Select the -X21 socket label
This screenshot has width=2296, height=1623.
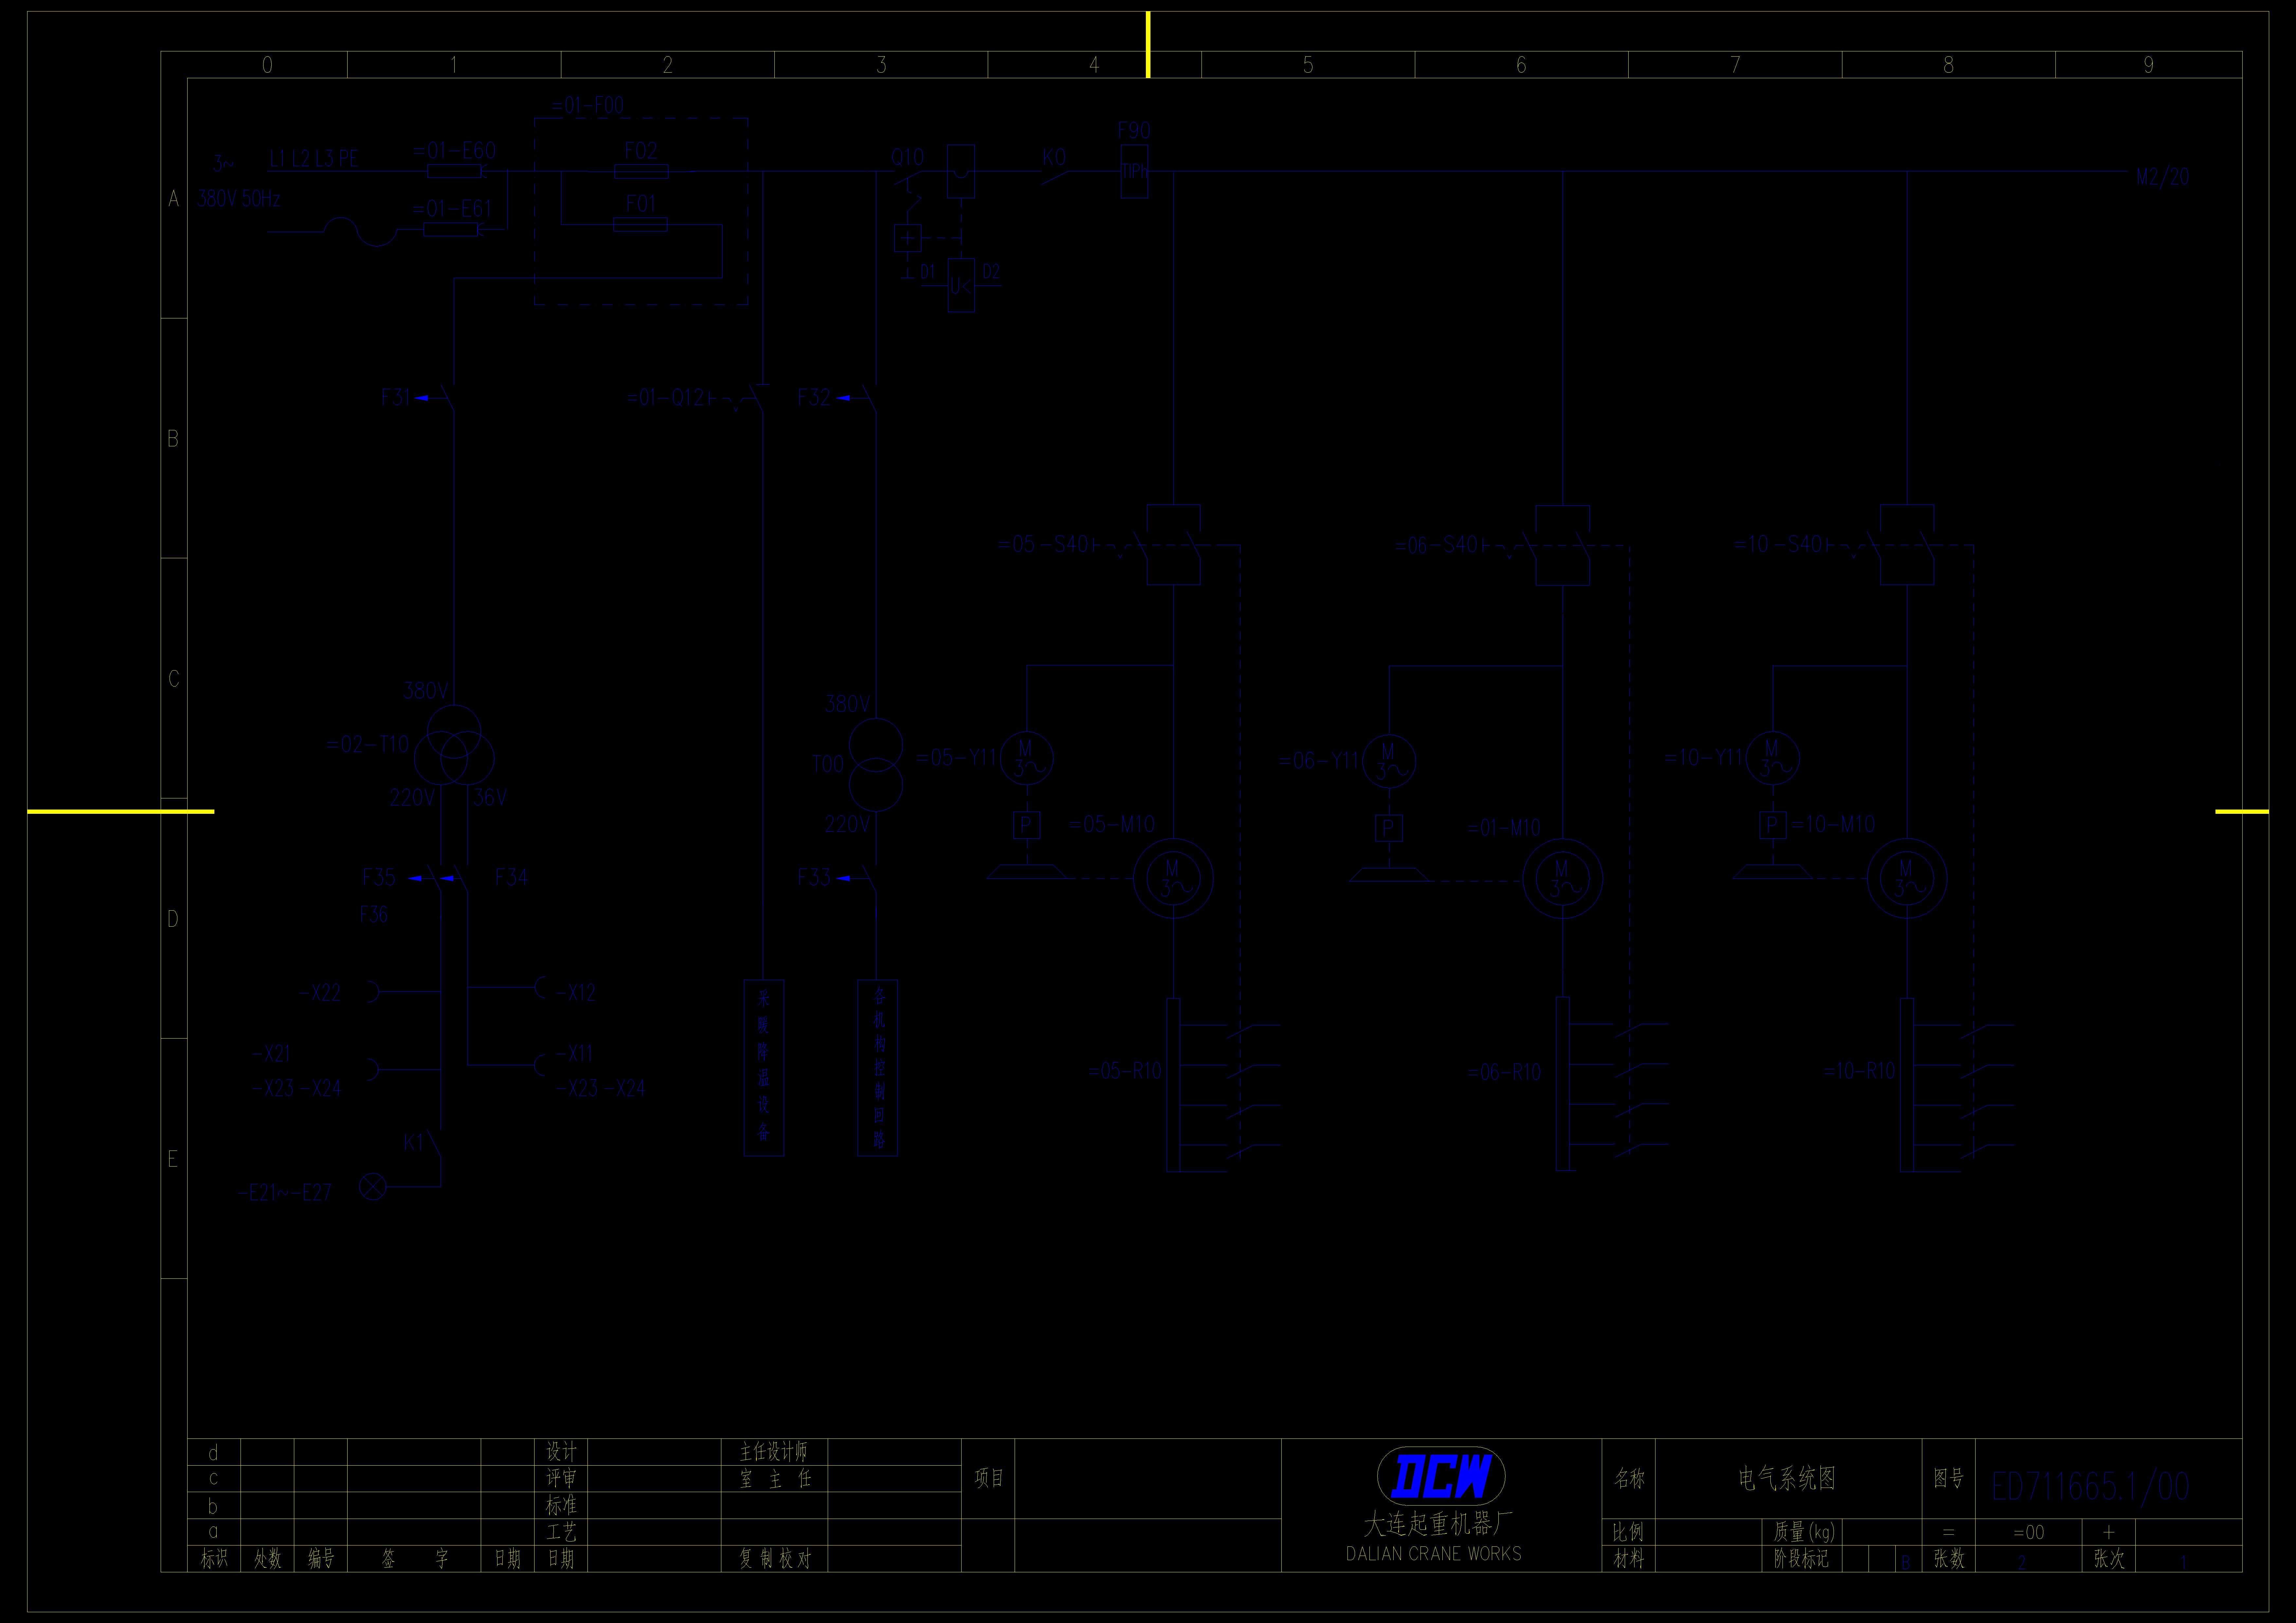click(271, 1053)
